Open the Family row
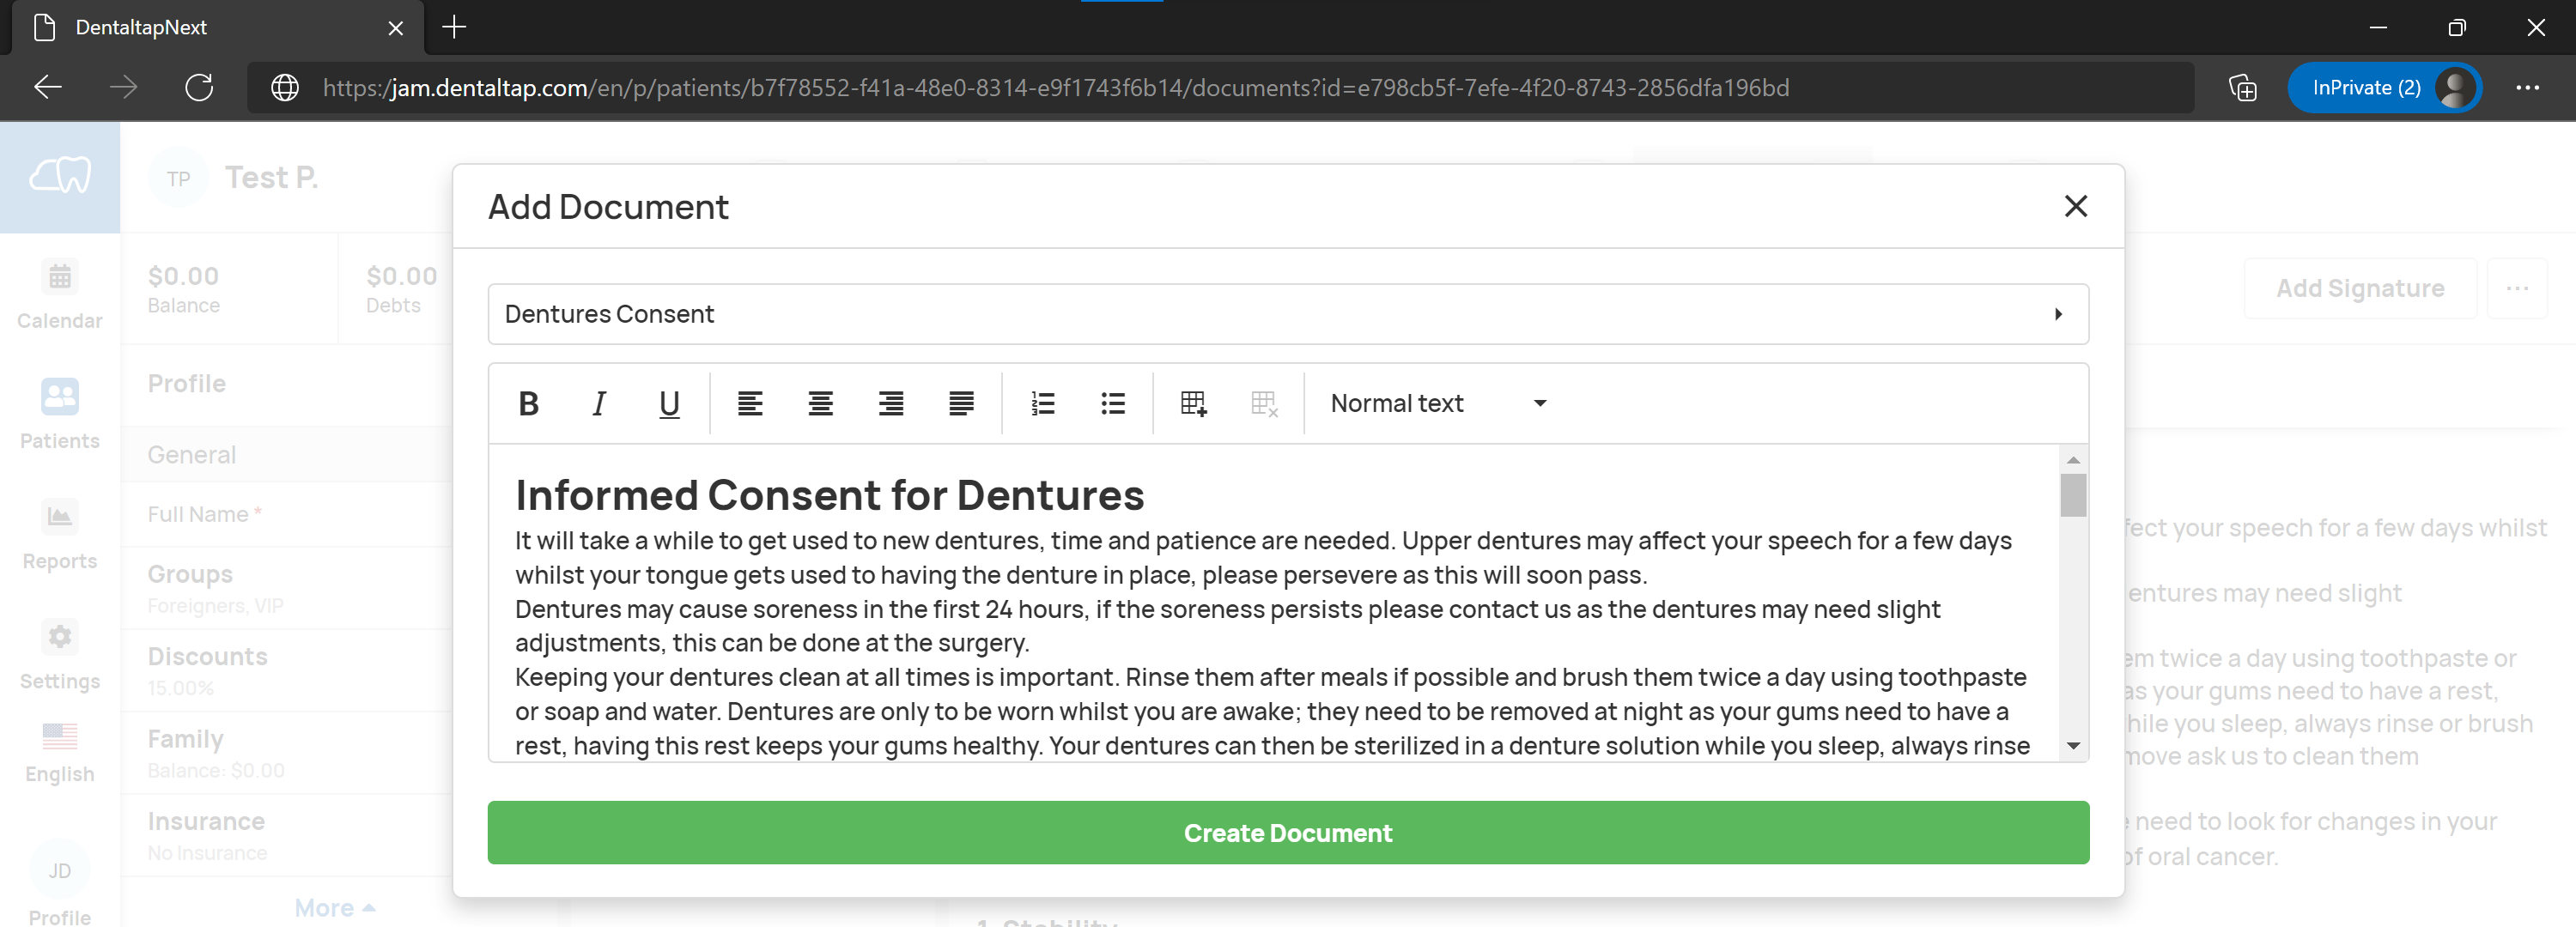Image resolution: width=2576 pixels, height=927 pixels. click(x=286, y=753)
